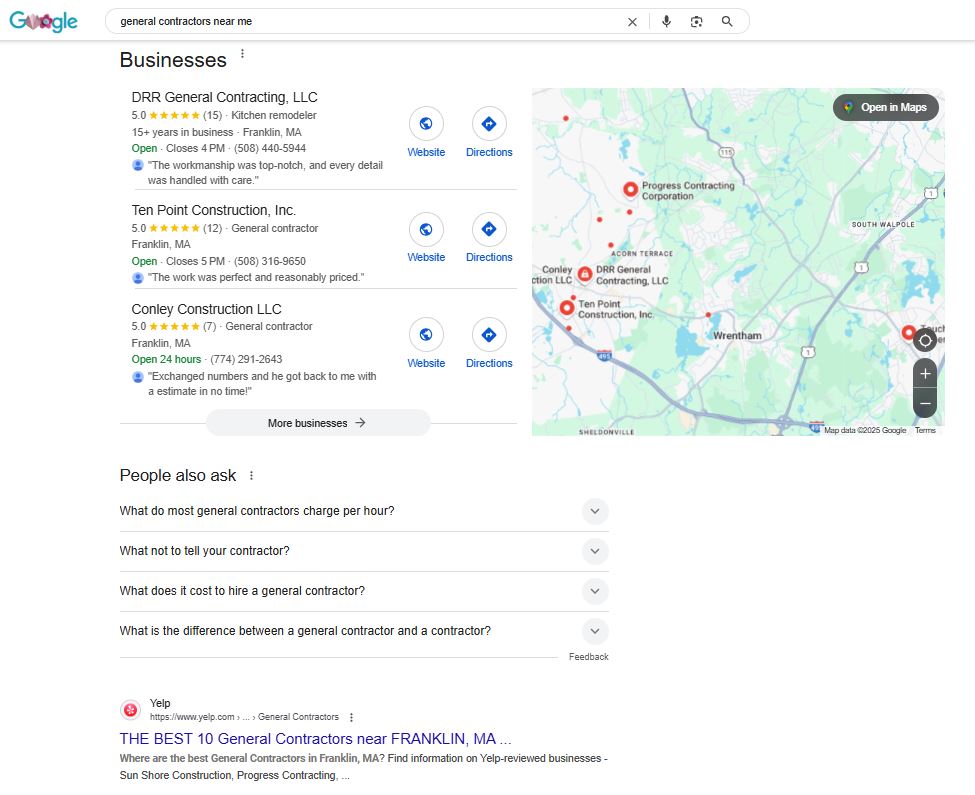Open People also ask options menu

[251, 476]
